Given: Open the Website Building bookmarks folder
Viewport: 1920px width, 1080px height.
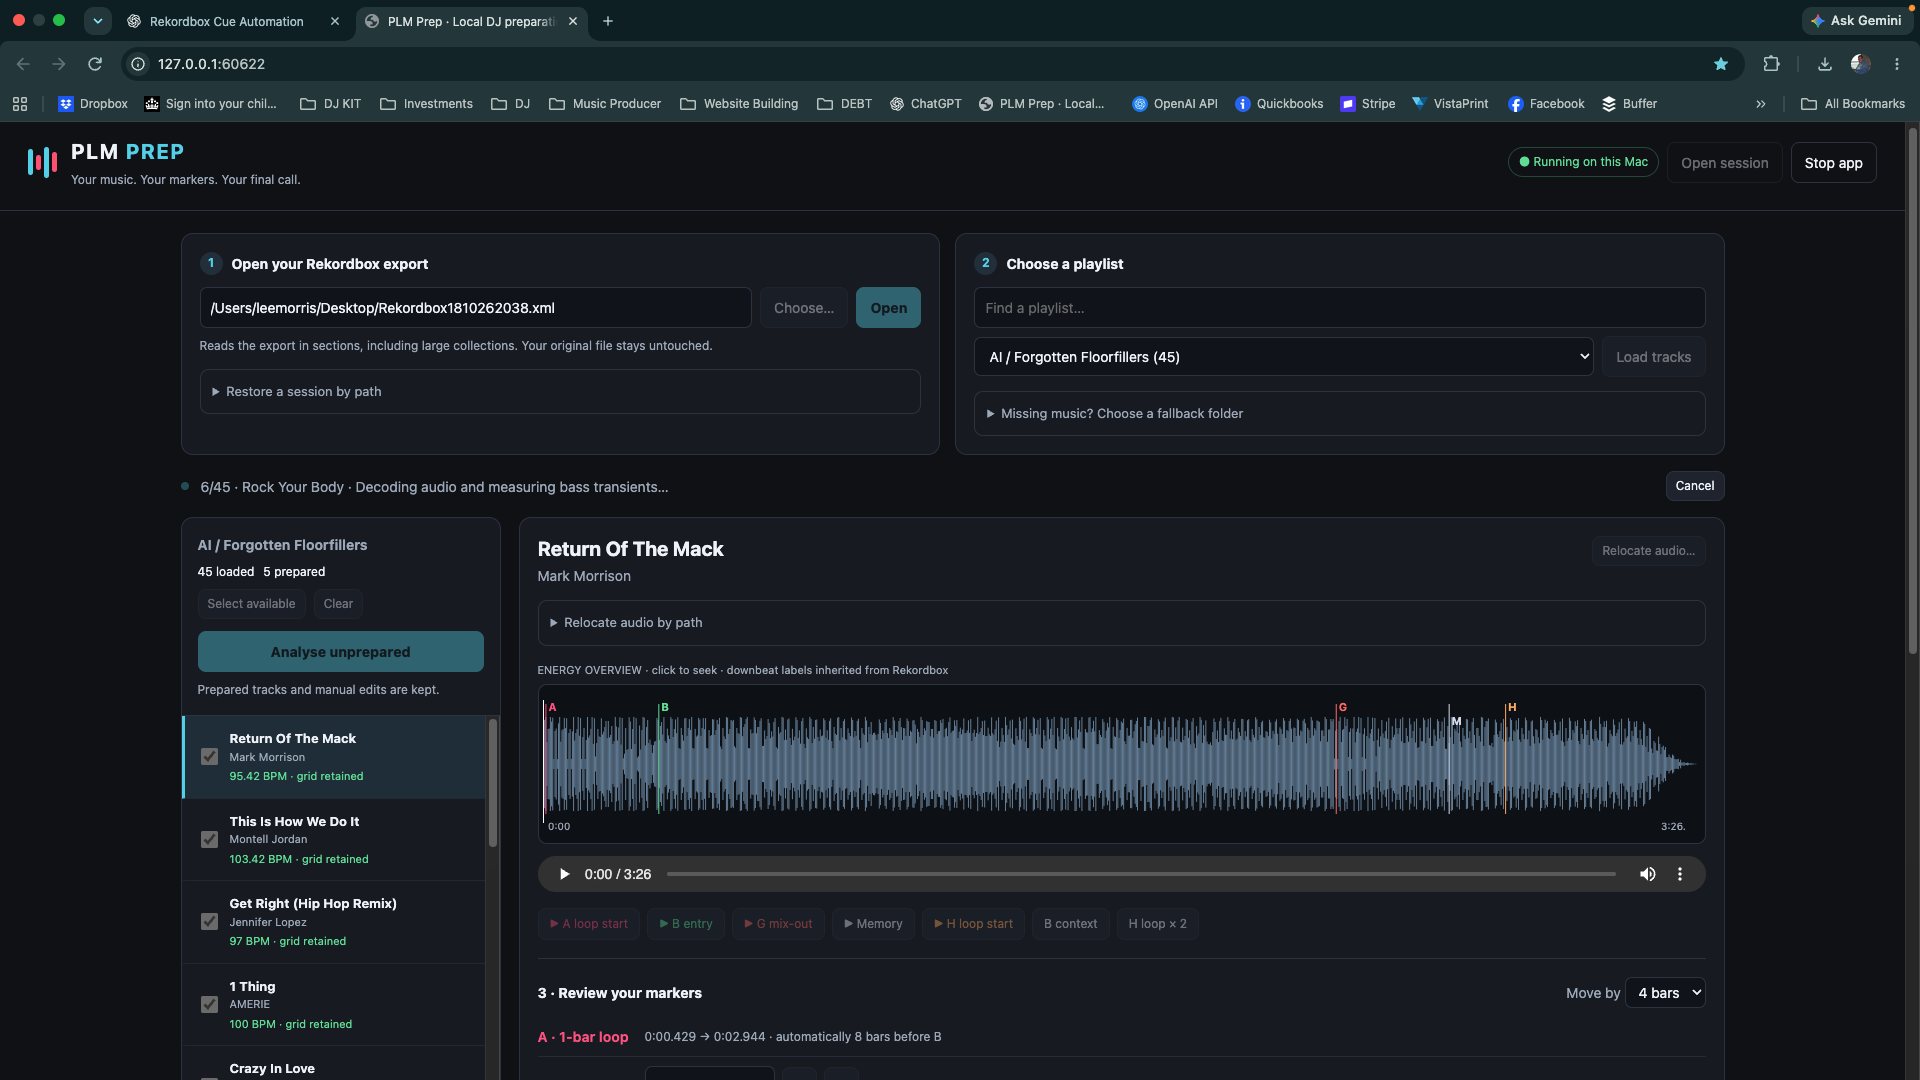Looking at the screenshot, I should 739,104.
